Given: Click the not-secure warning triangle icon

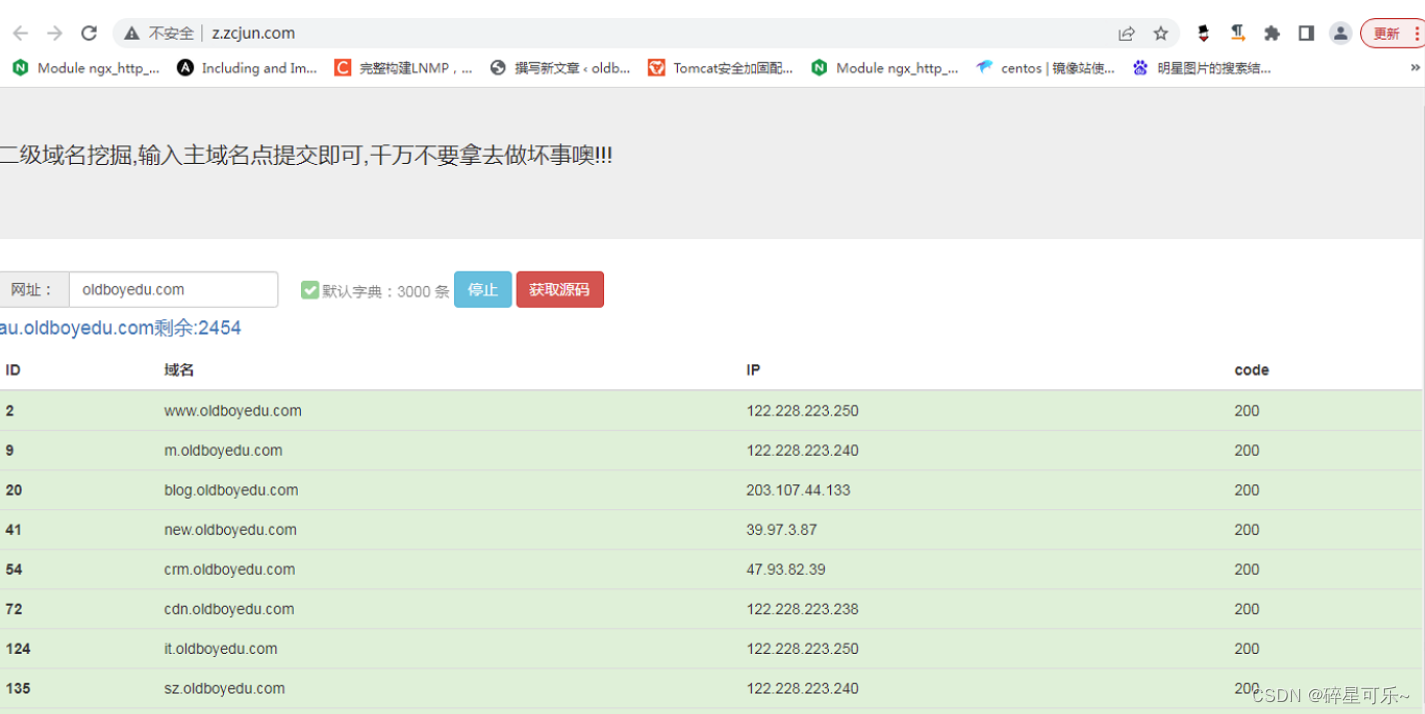Looking at the screenshot, I should tap(131, 33).
